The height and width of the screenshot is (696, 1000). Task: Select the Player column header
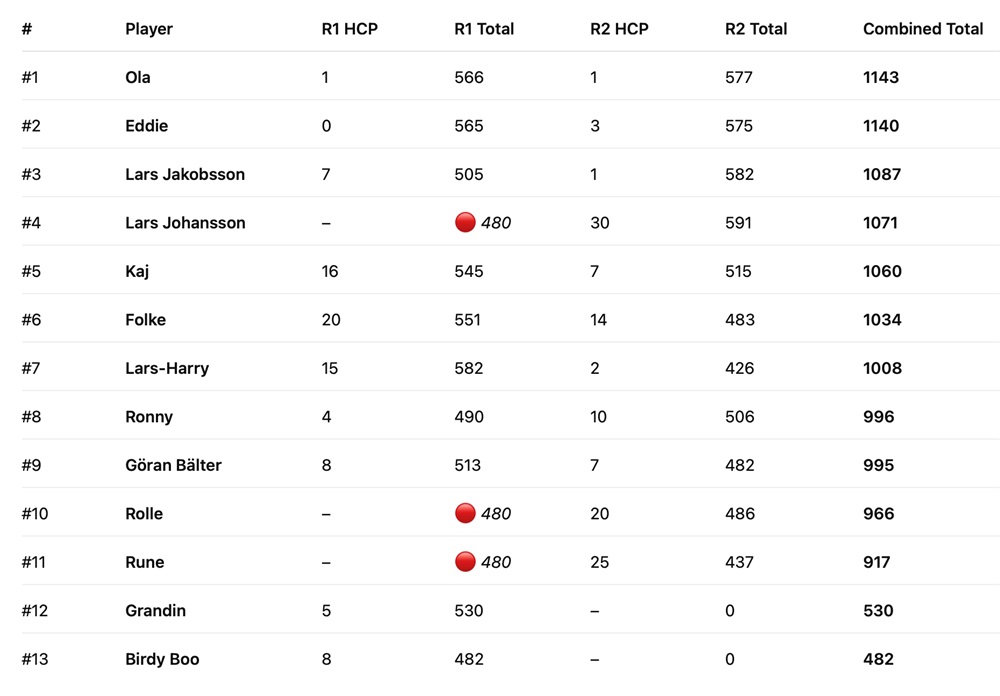[149, 29]
